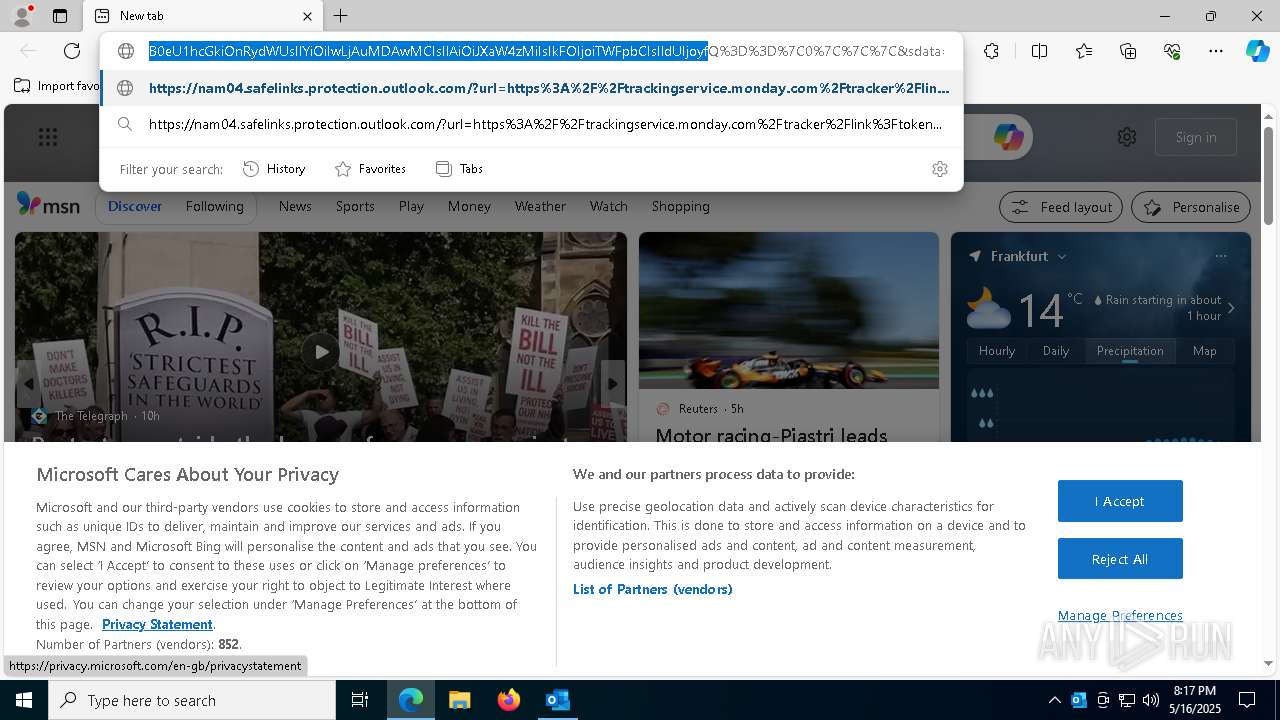Switch weather to Daily view
Viewport: 1280px width, 720px height.
click(1056, 351)
